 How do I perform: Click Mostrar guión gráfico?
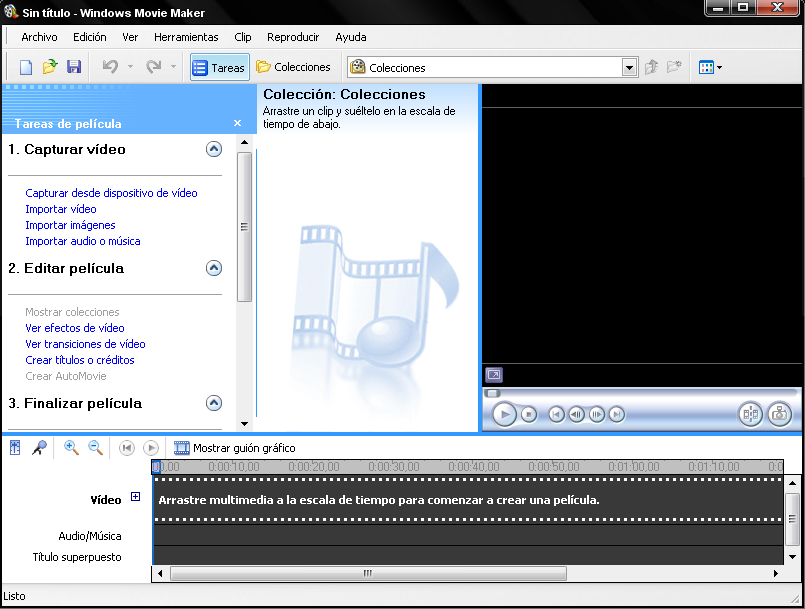pos(235,448)
